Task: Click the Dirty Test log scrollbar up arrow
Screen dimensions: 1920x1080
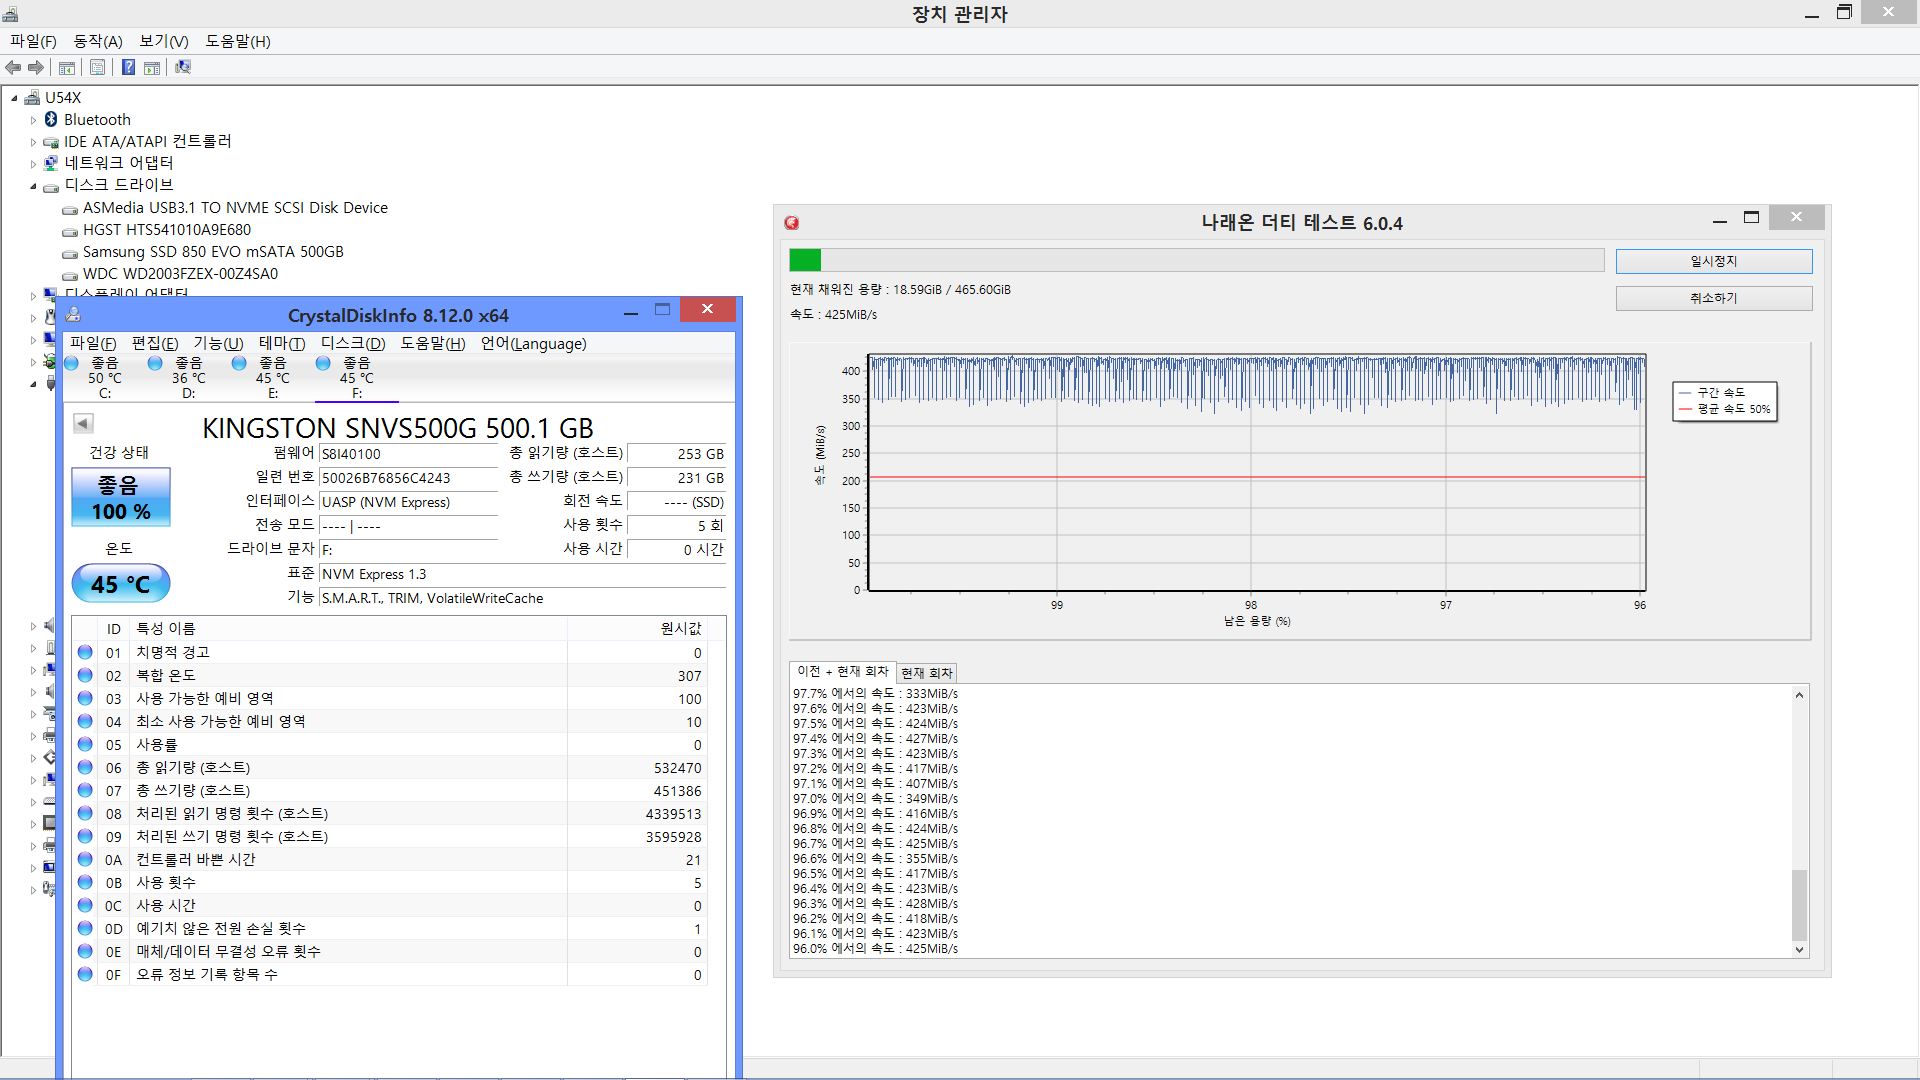Action: pyautogui.click(x=1799, y=694)
